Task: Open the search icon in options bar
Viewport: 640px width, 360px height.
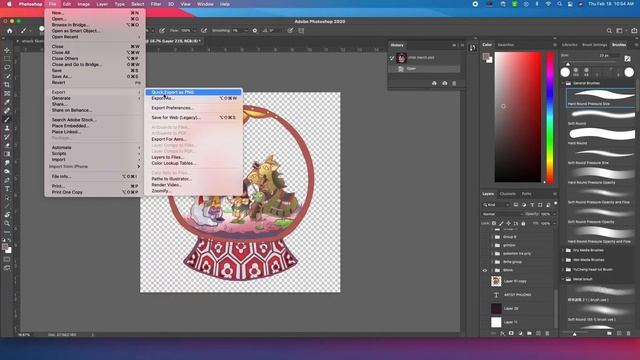Action: pos(609,31)
